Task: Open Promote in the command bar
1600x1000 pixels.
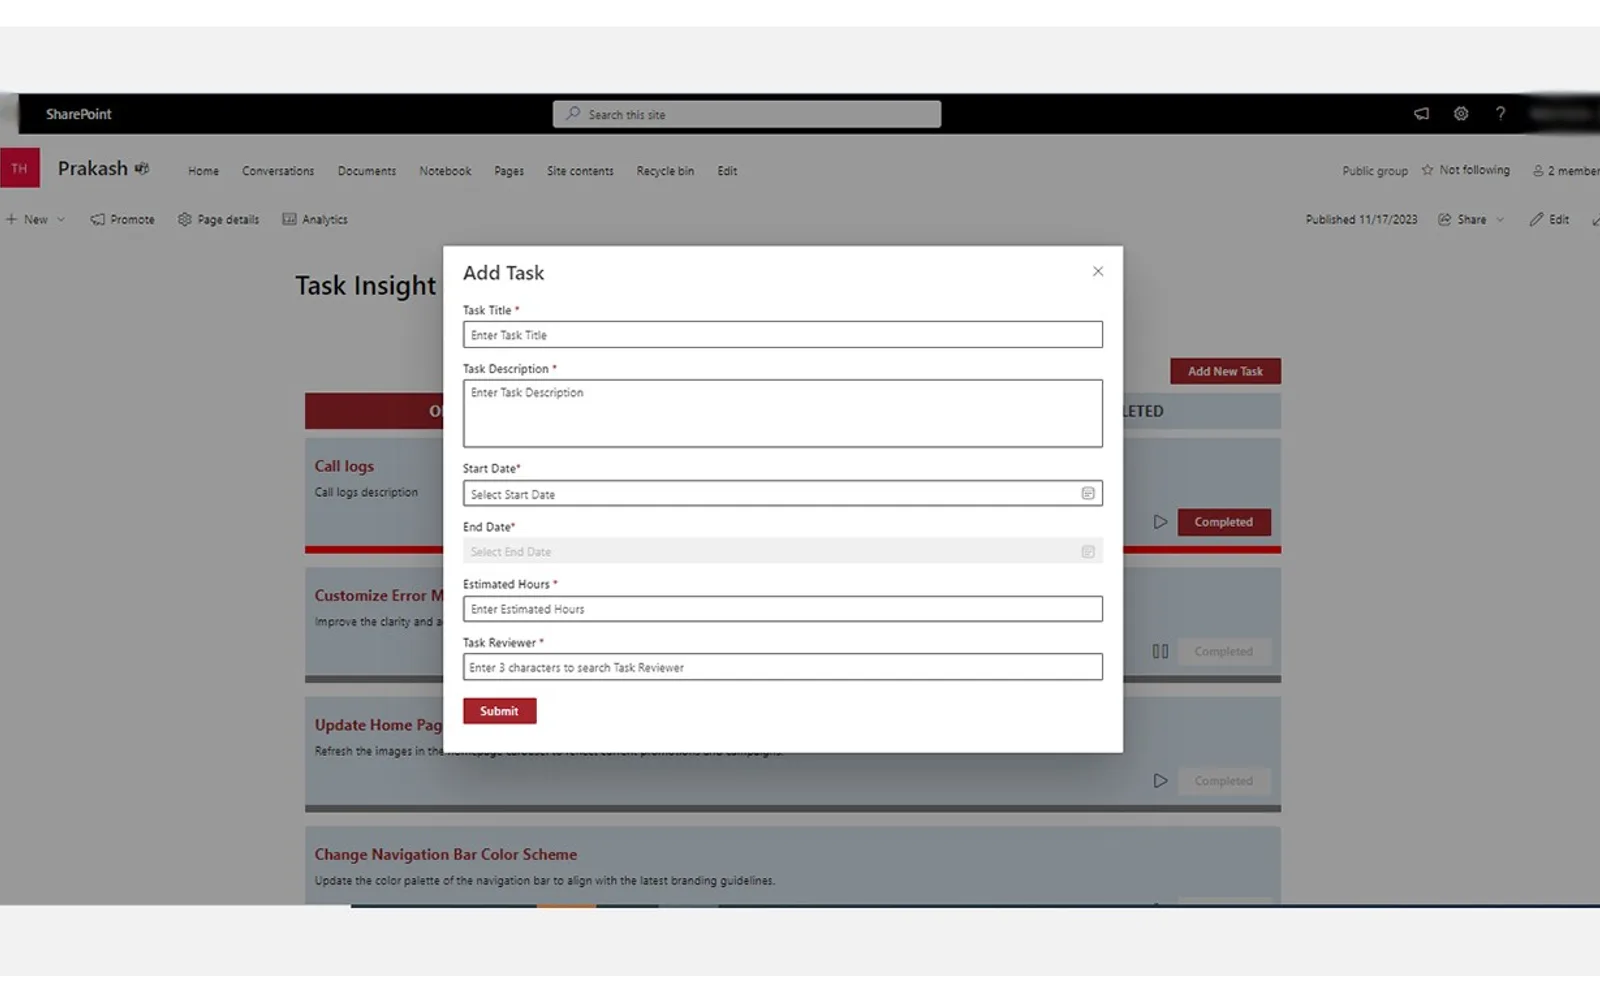Action: tap(122, 219)
